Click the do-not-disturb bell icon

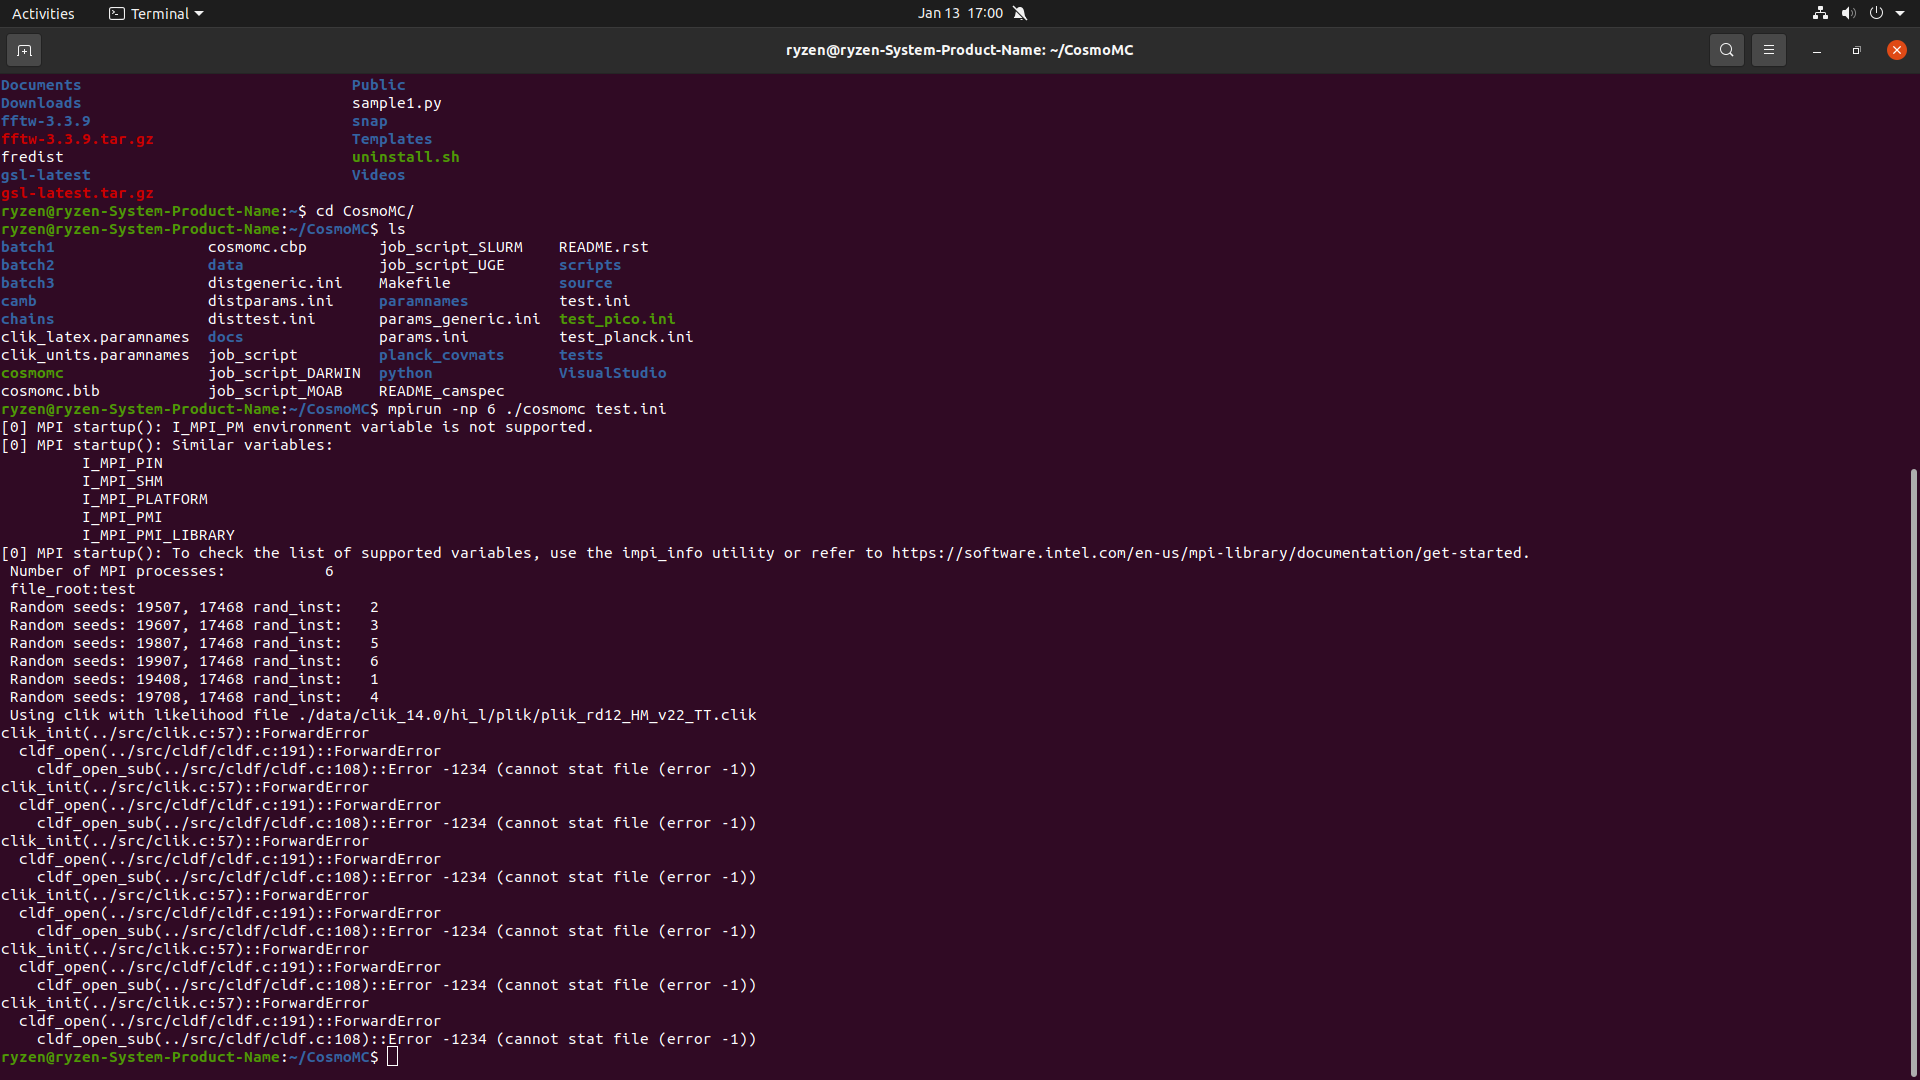[x=1020, y=13]
